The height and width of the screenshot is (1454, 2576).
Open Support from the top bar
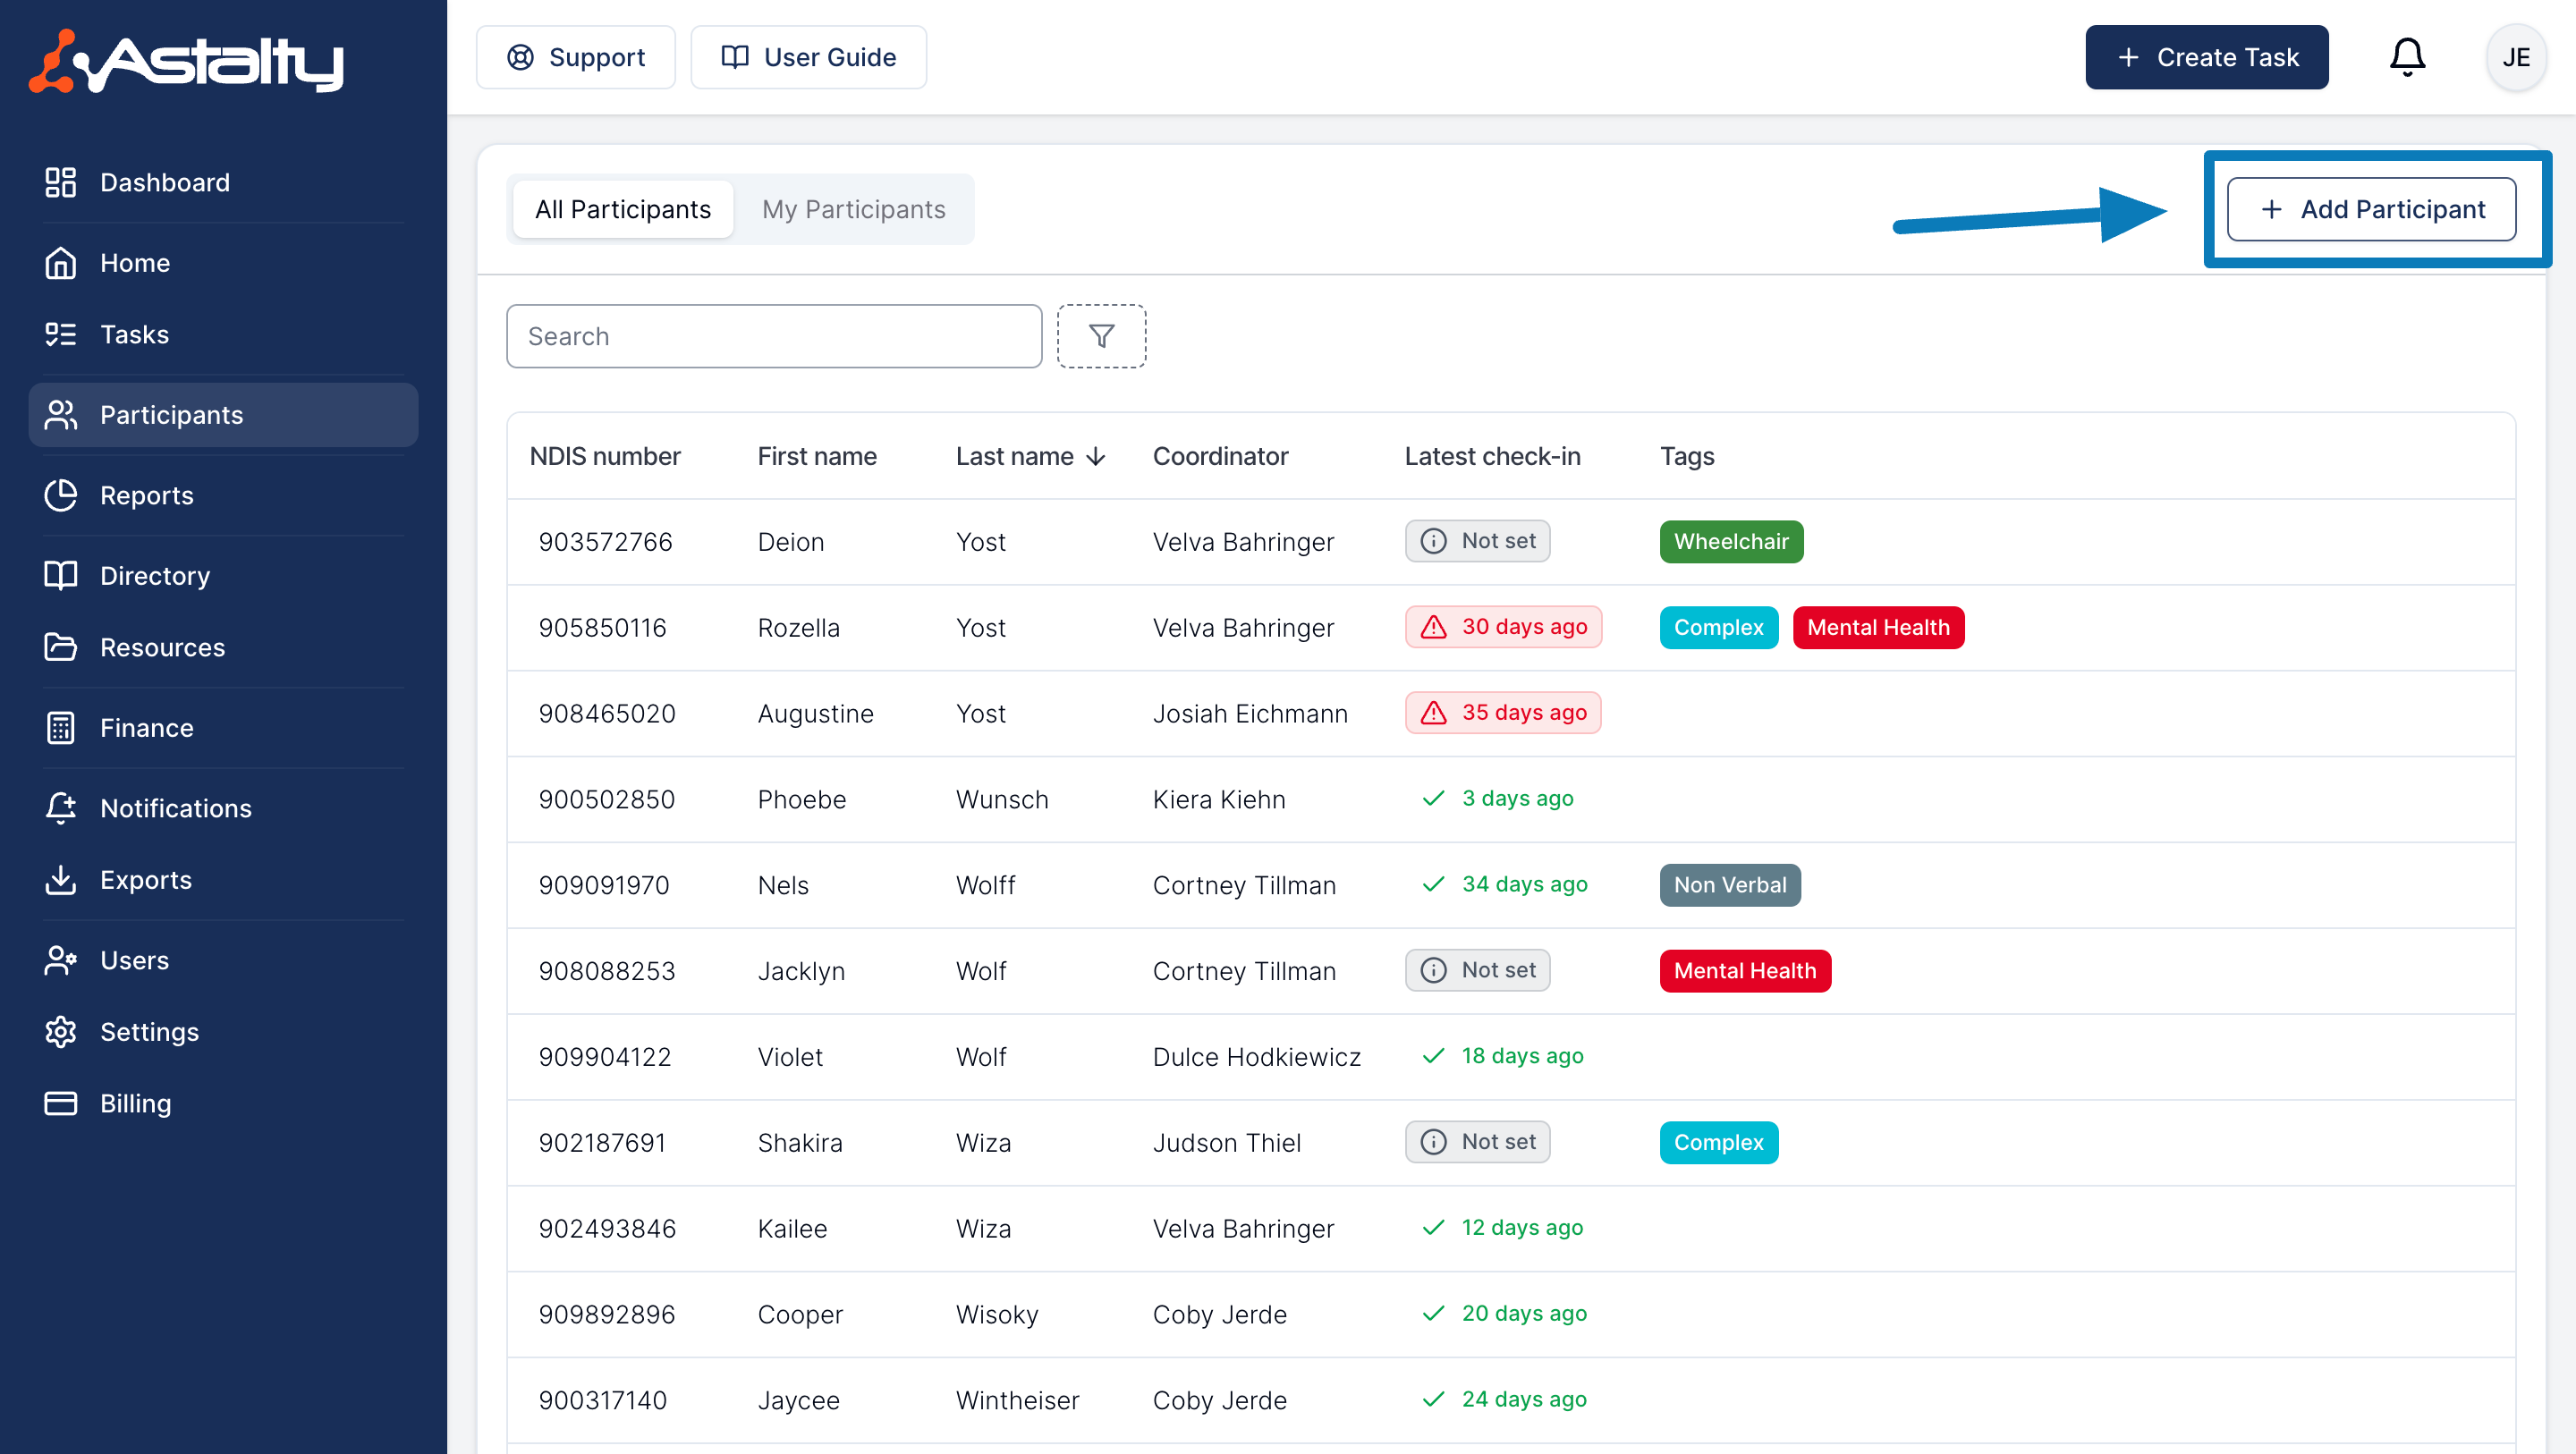[576, 57]
